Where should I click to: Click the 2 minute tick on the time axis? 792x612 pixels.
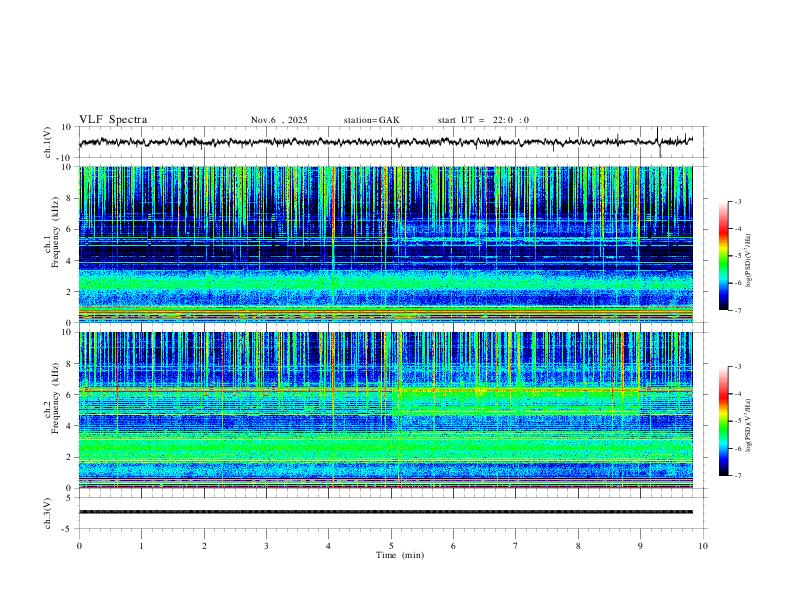tap(204, 546)
